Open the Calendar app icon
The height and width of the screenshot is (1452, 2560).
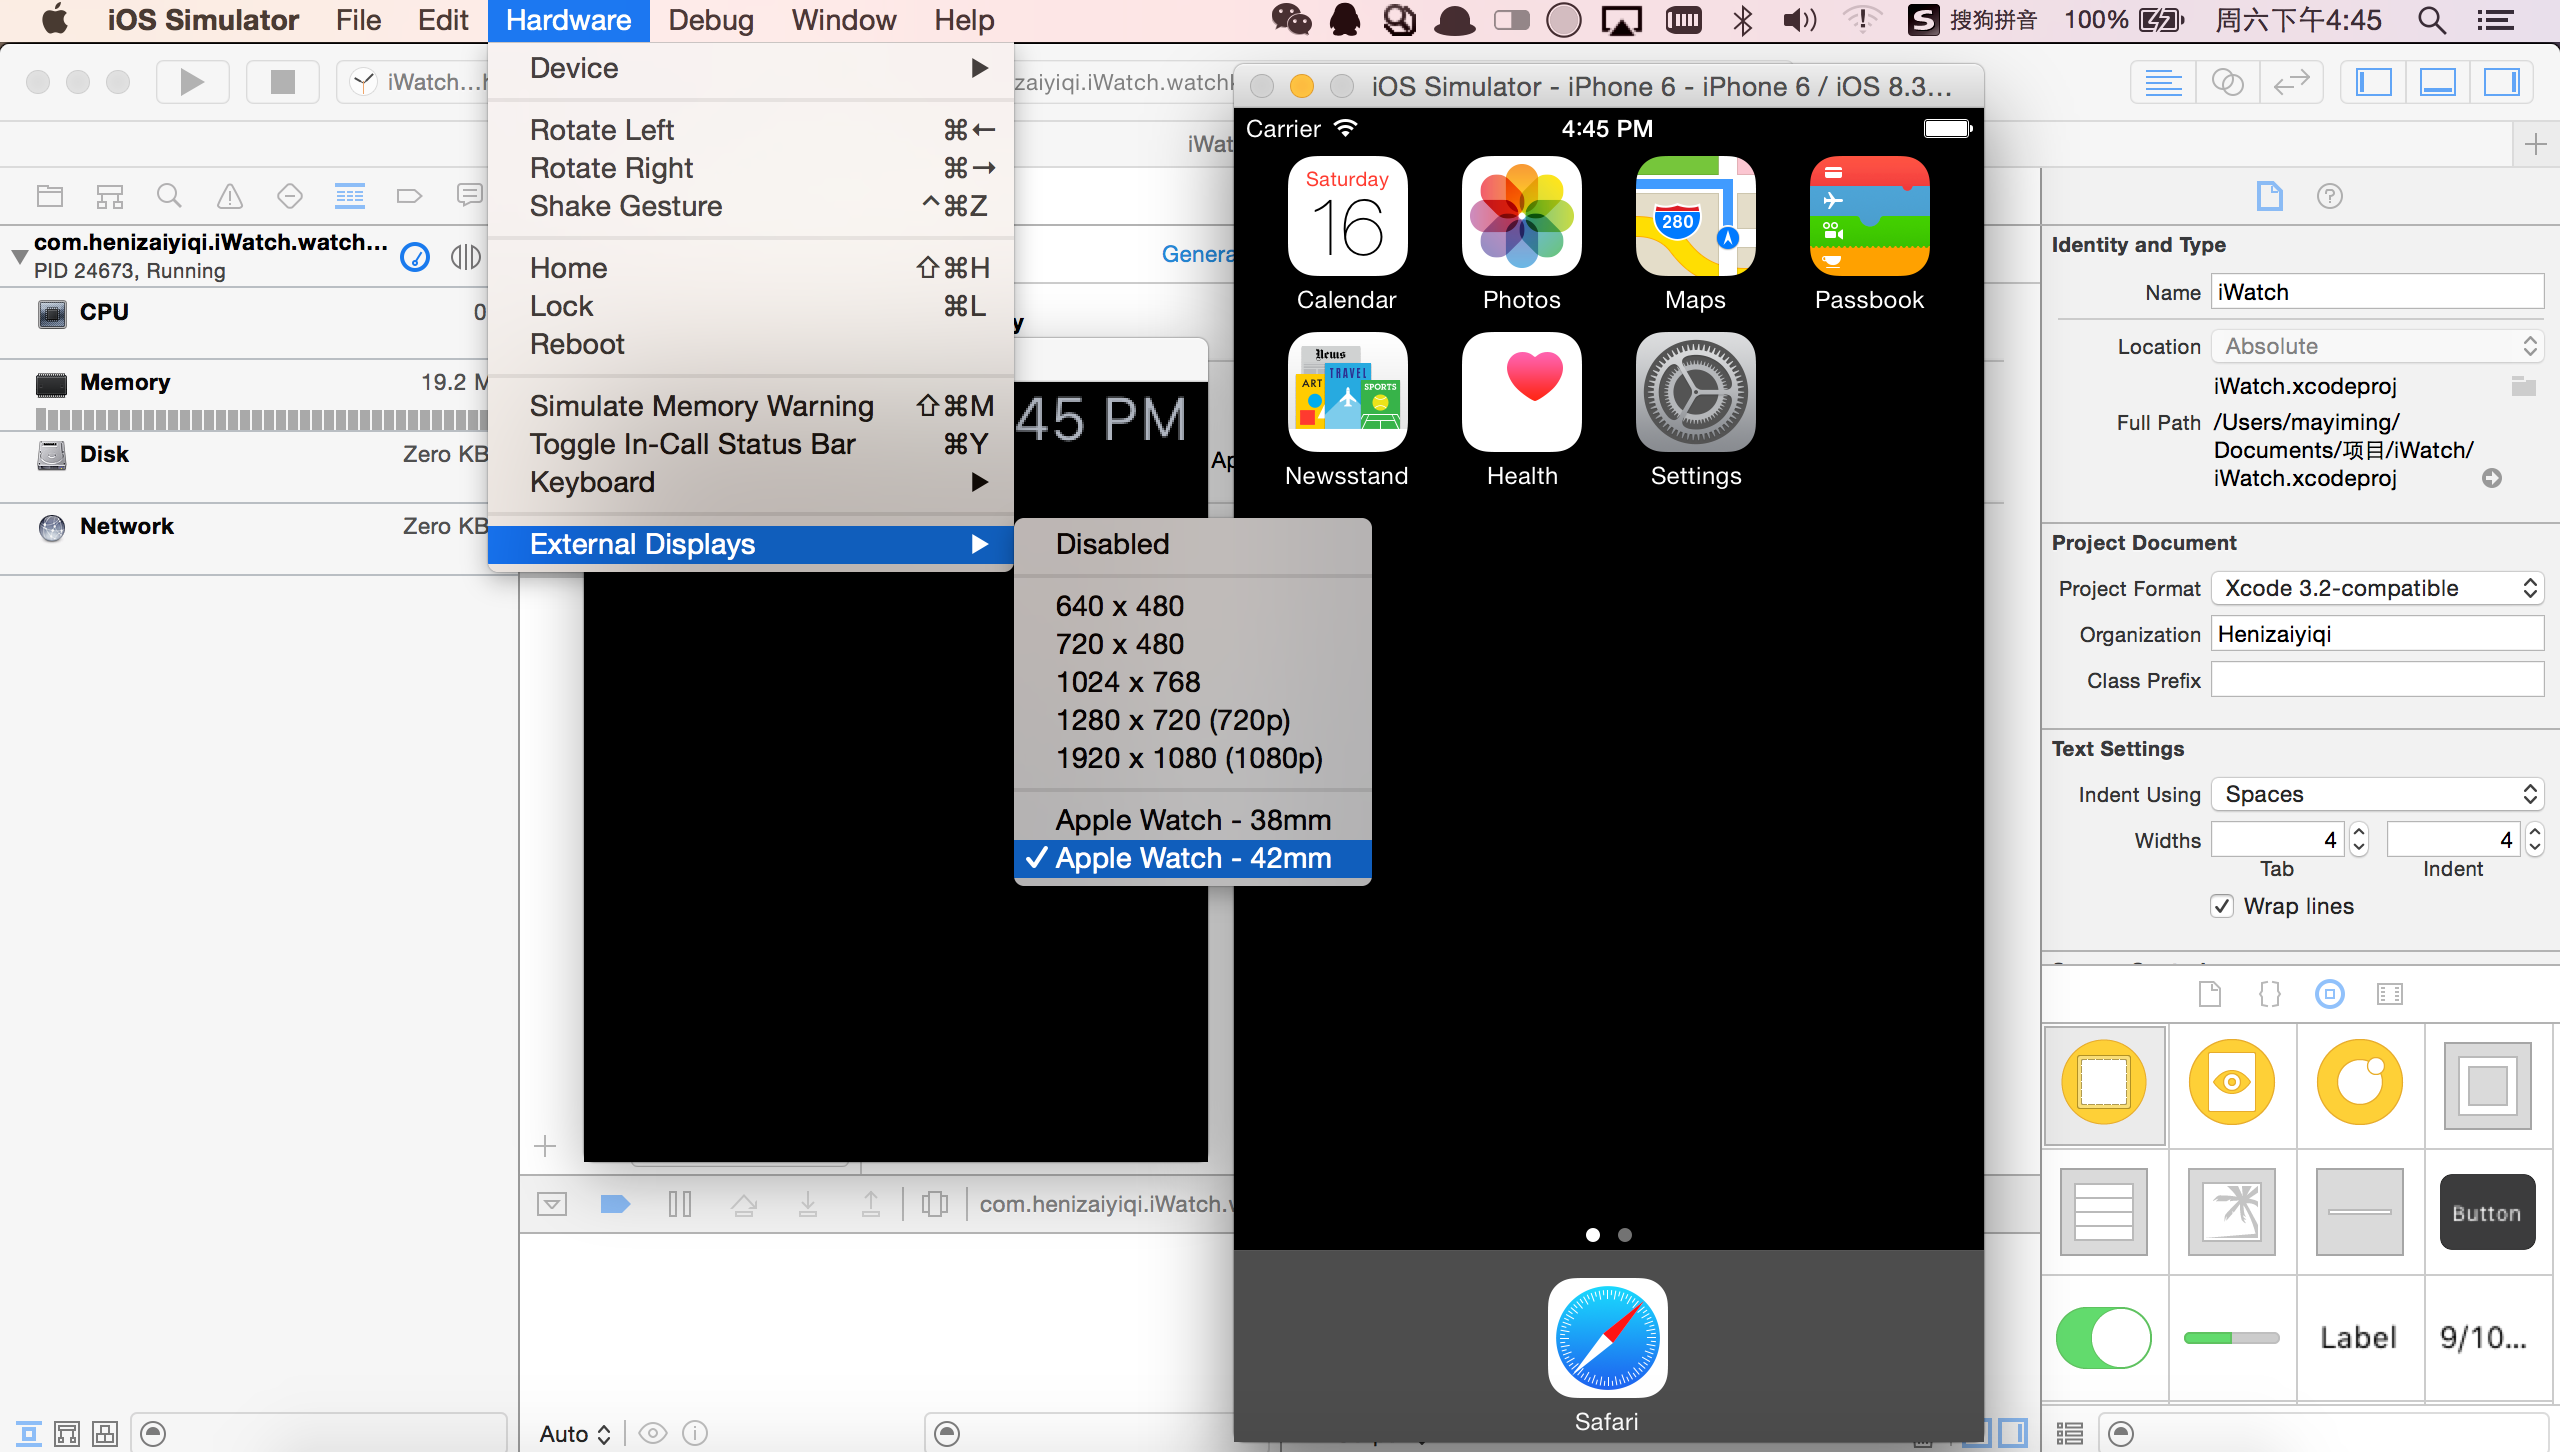coord(1347,216)
